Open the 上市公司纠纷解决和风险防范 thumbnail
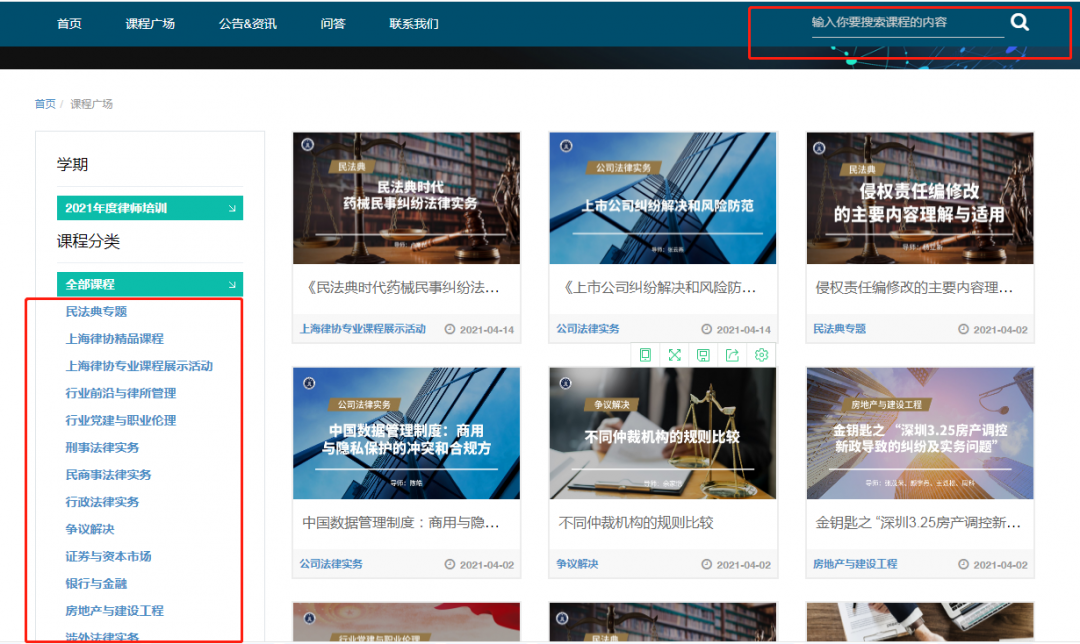This screenshot has height=644, width=1080. pos(663,198)
